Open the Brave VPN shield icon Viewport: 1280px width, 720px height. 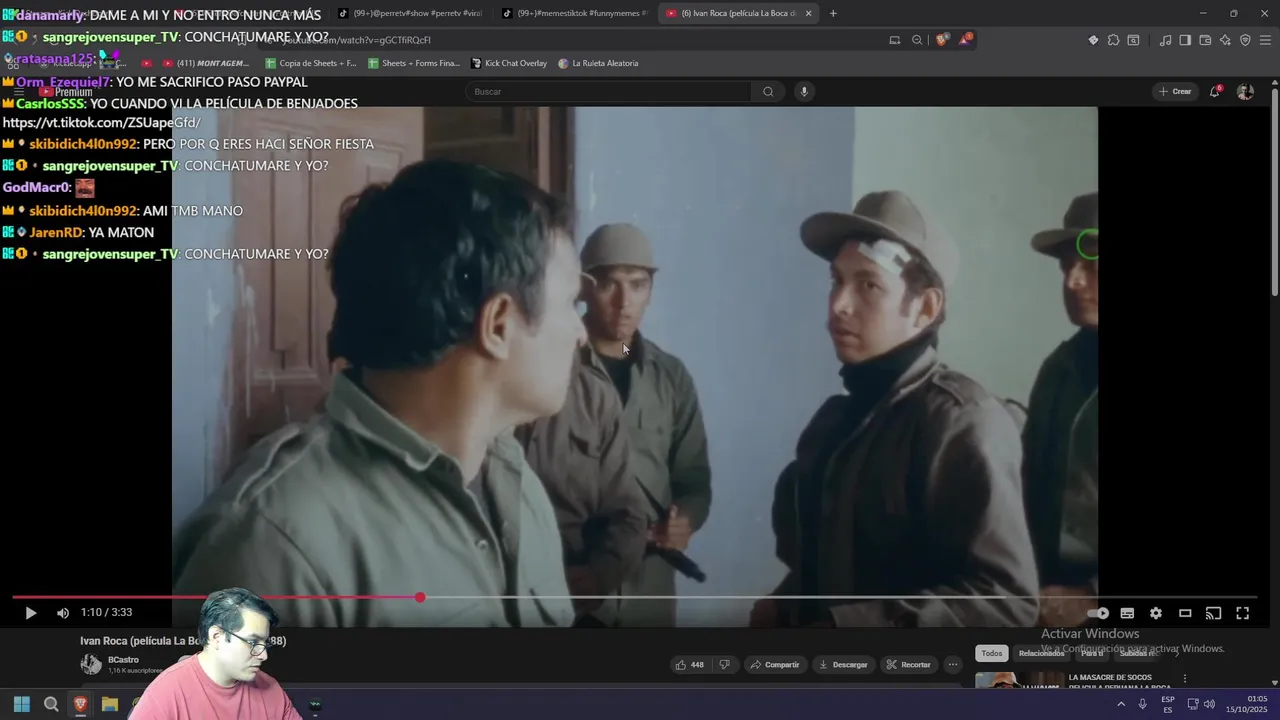(1245, 40)
